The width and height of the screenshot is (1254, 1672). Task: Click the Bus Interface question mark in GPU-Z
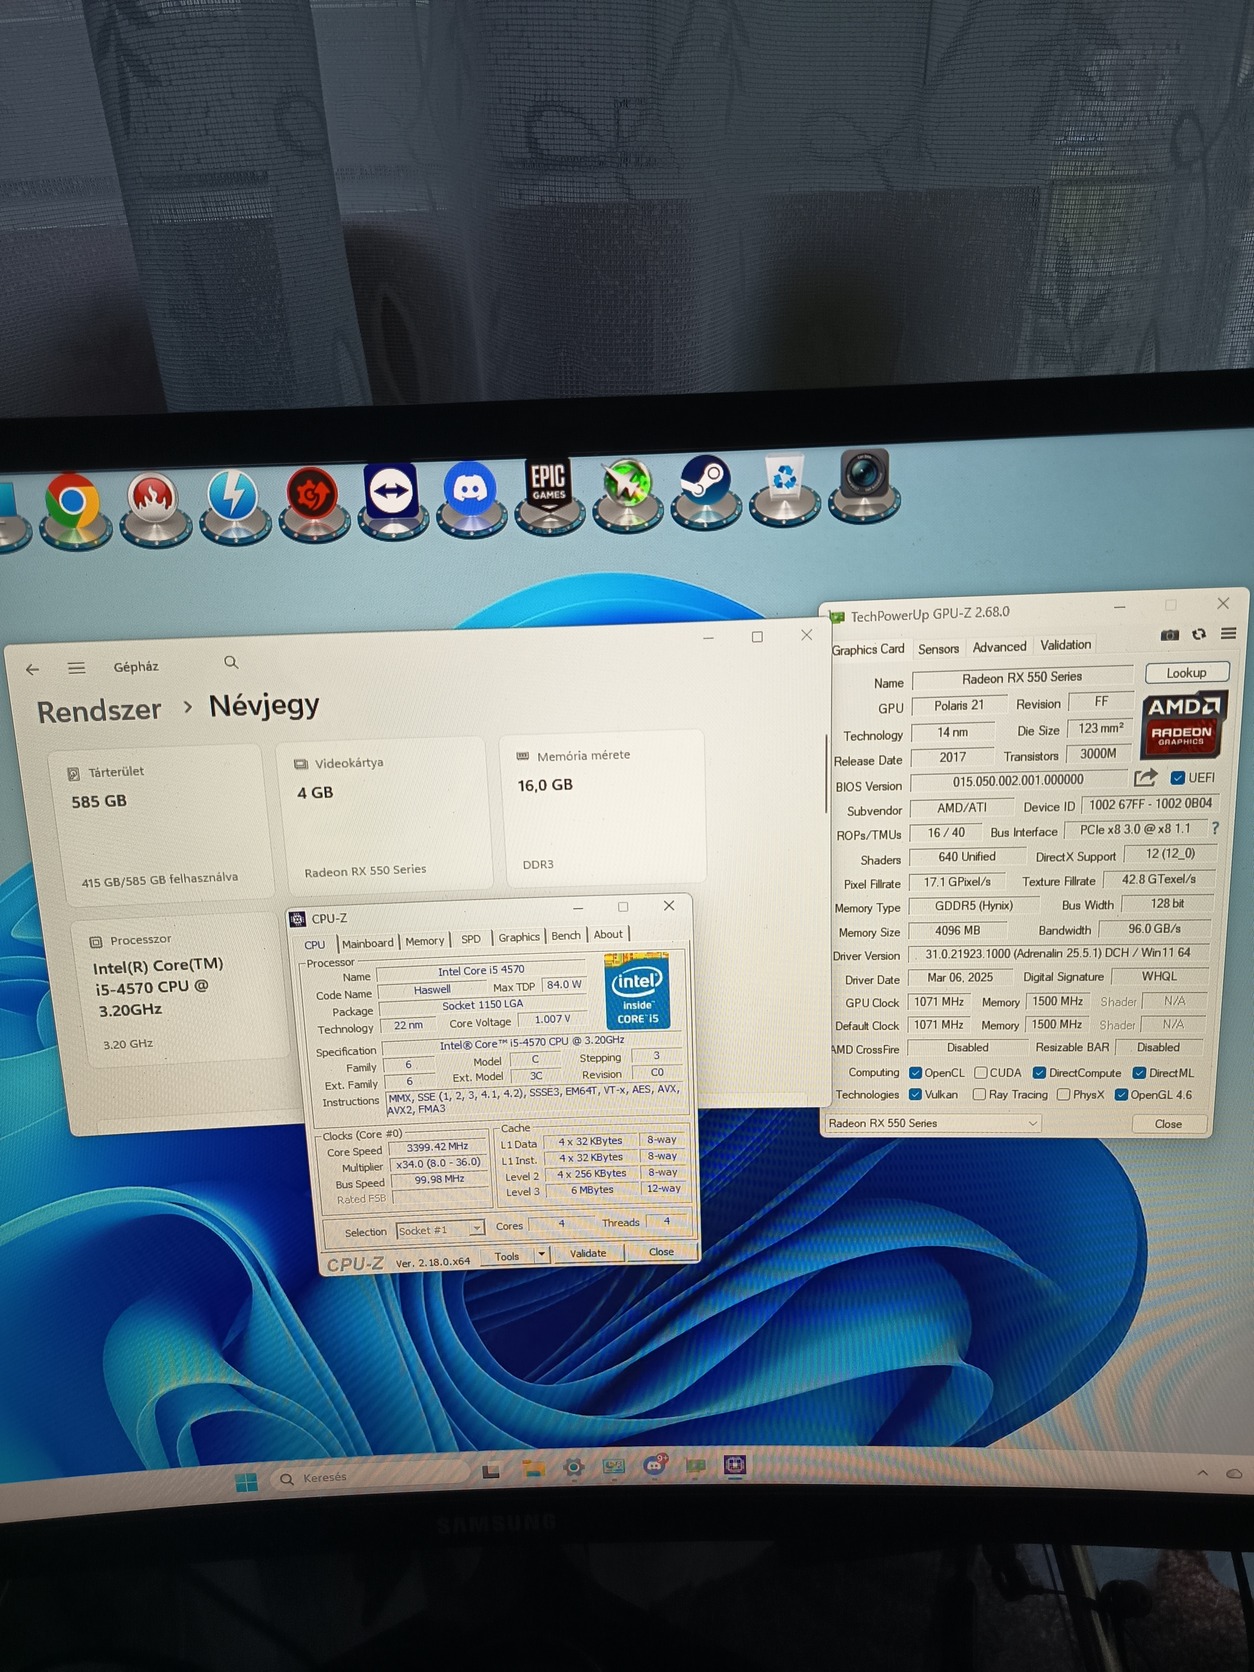(1215, 828)
